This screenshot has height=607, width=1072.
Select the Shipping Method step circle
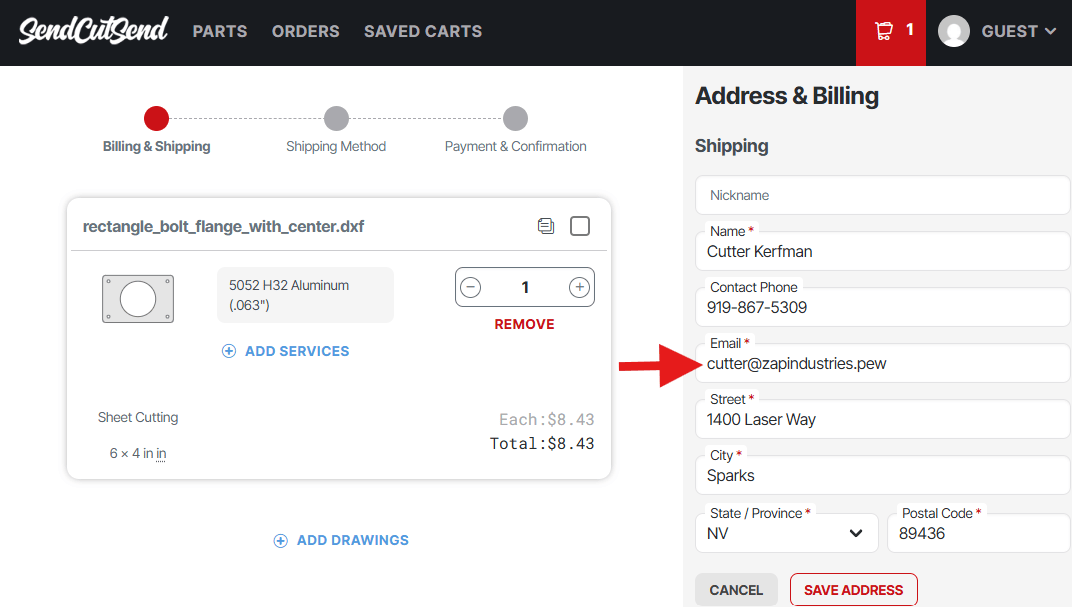[x=336, y=119]
